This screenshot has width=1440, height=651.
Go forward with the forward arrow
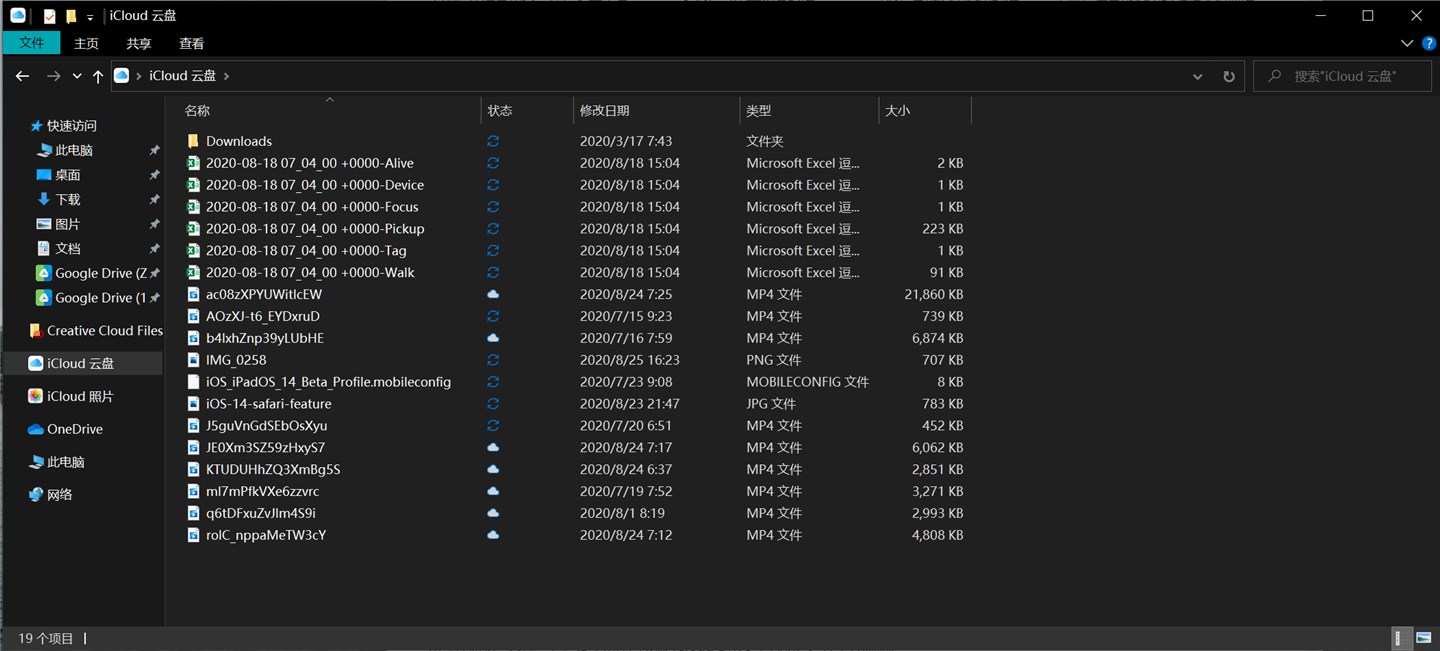[54, 76]
